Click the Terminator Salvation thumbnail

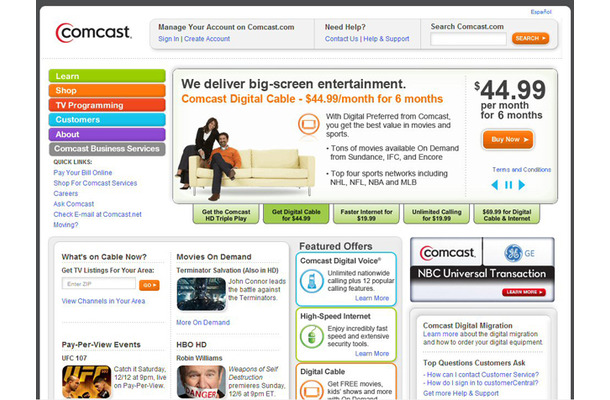(x=201, y=294)
